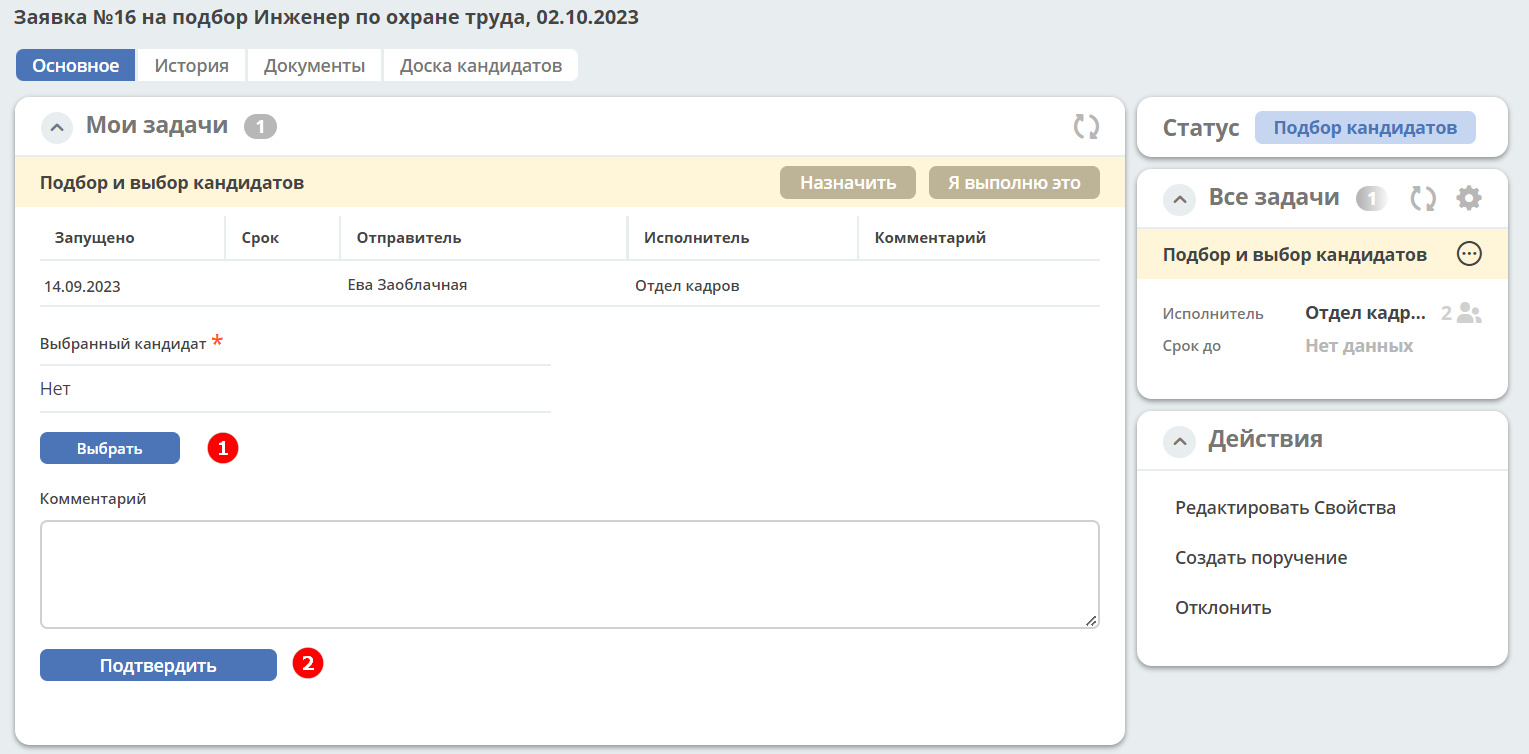This screenshot has height=754, width=1529.
Task: Click the Отправитель column header
Action: 409,238
